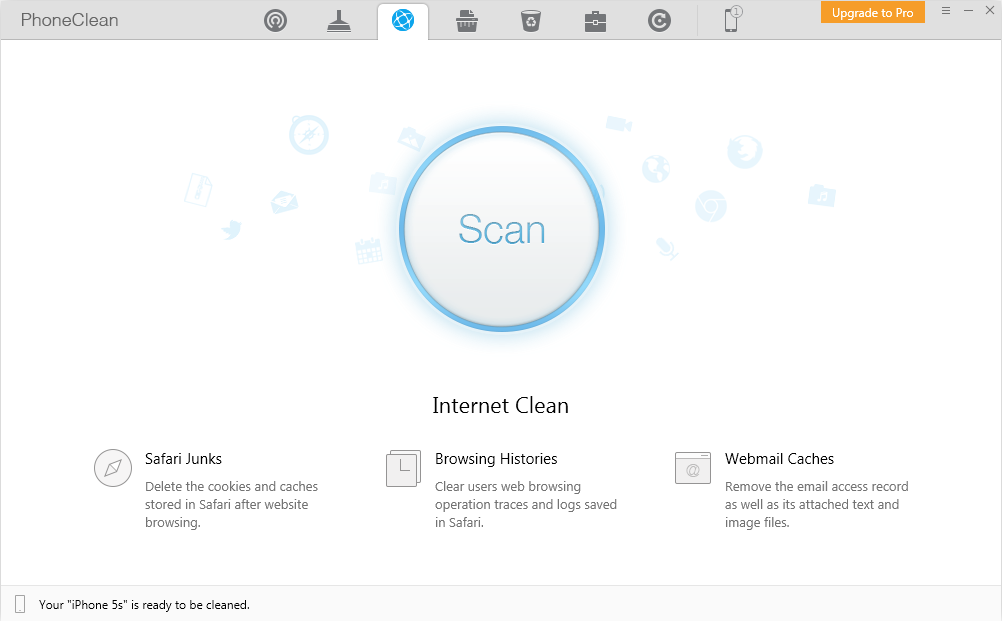Click the Internet Clean title text
This screenshot has height=621, width=1002.
500,406
